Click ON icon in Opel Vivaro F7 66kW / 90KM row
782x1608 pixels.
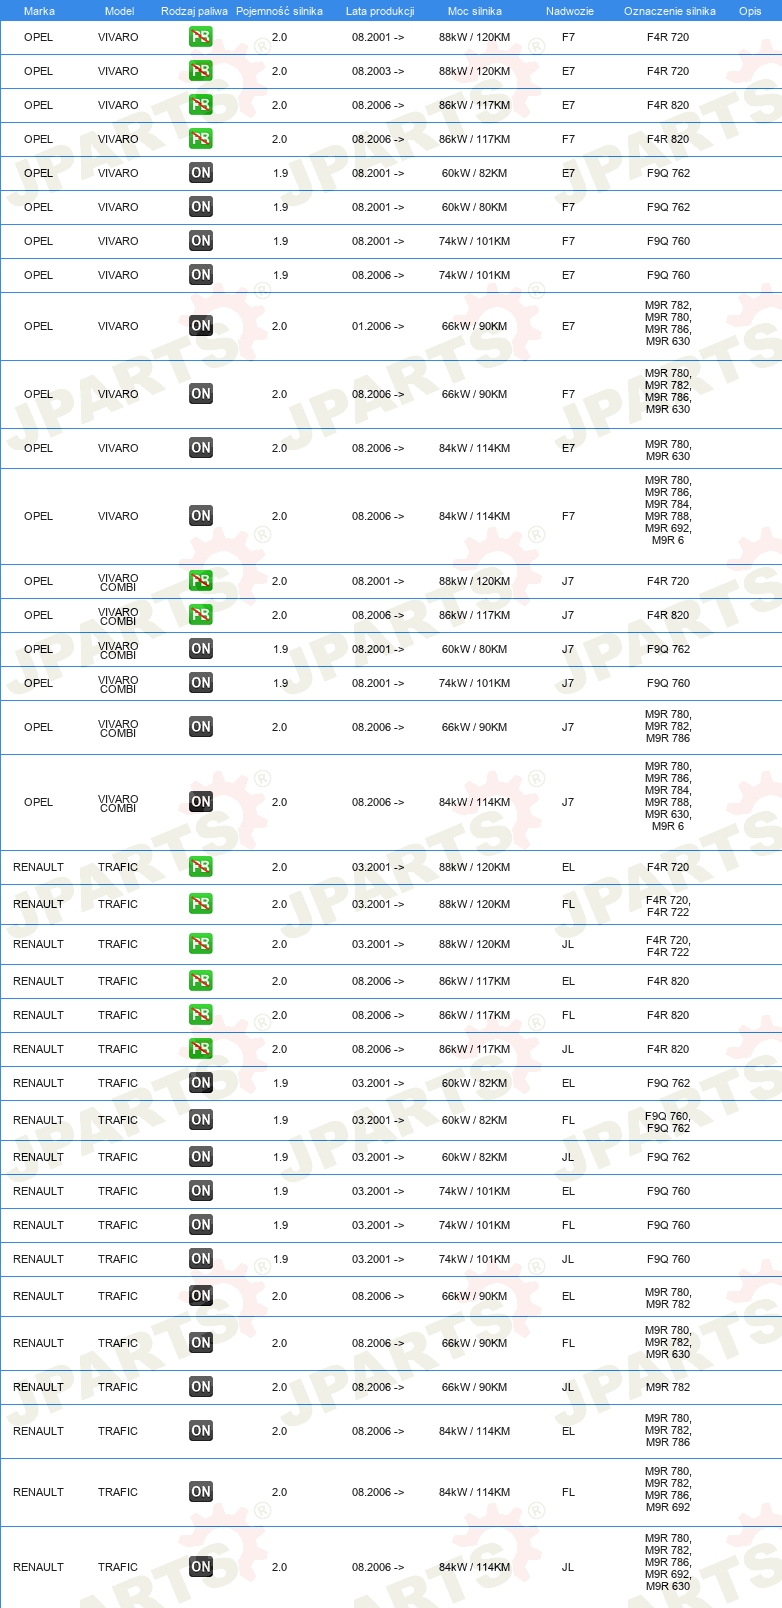(x=201, y=394)
